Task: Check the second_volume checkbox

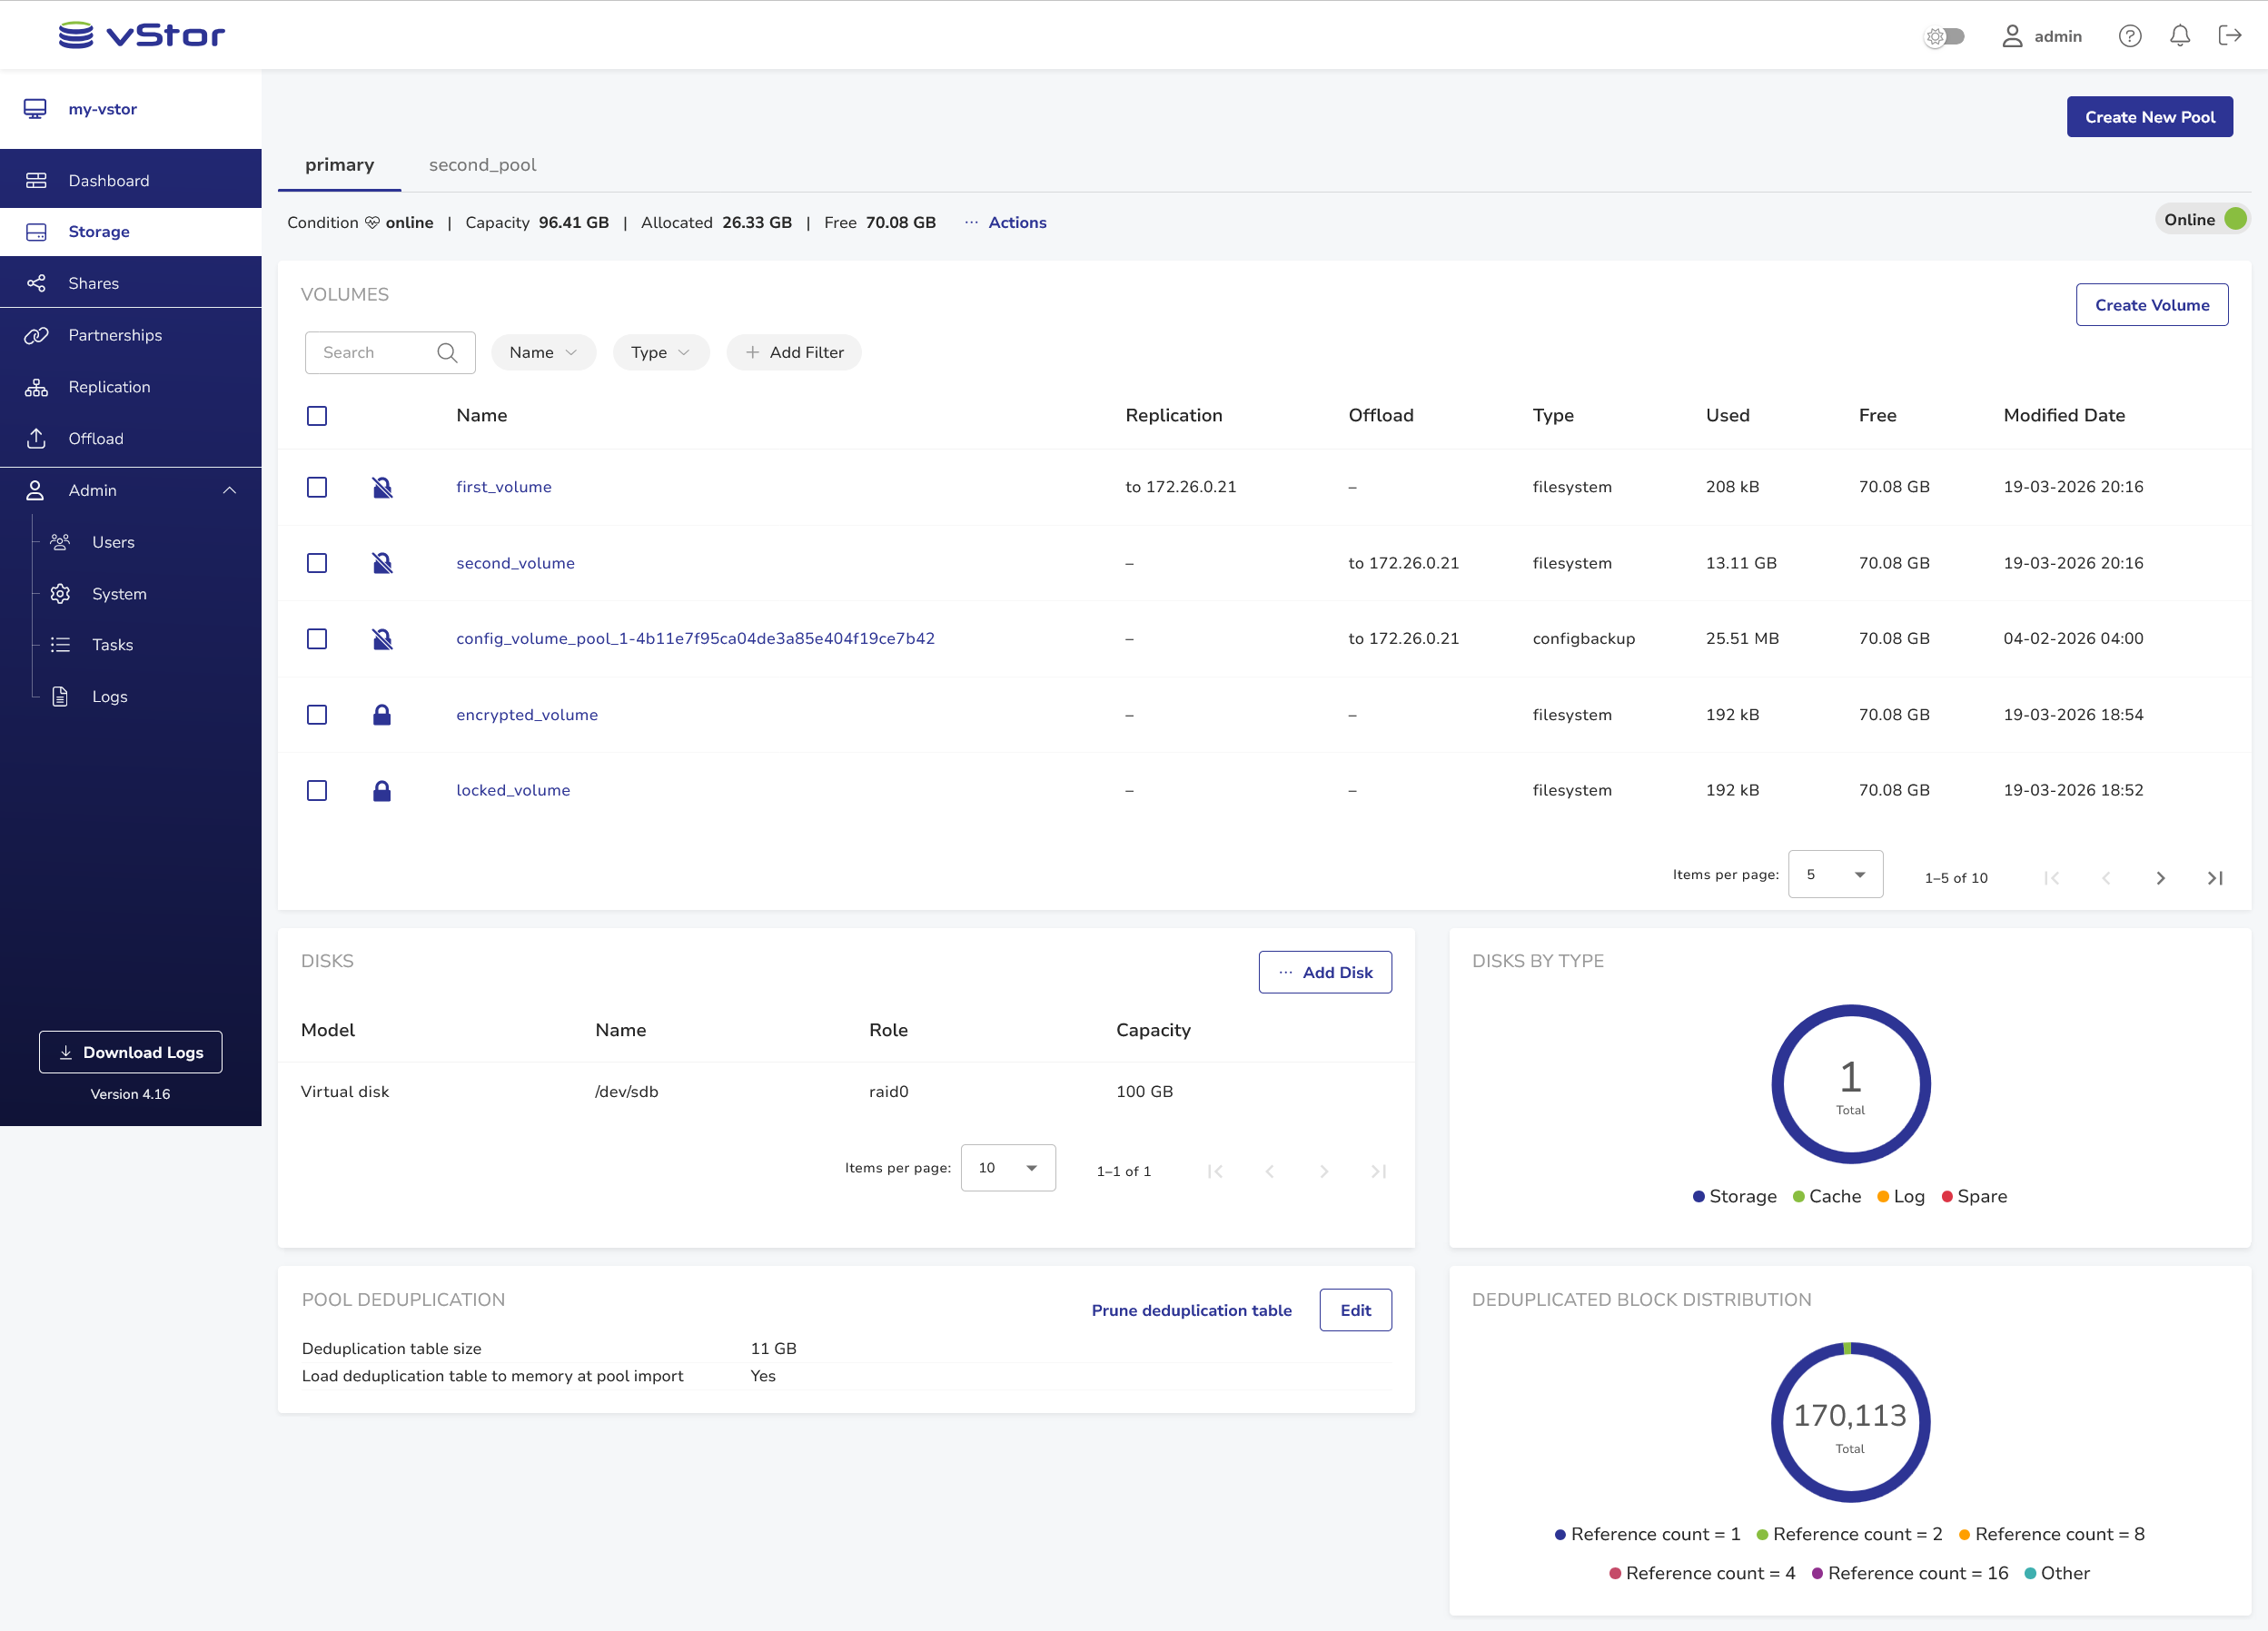Action: (x=317, y=563)
